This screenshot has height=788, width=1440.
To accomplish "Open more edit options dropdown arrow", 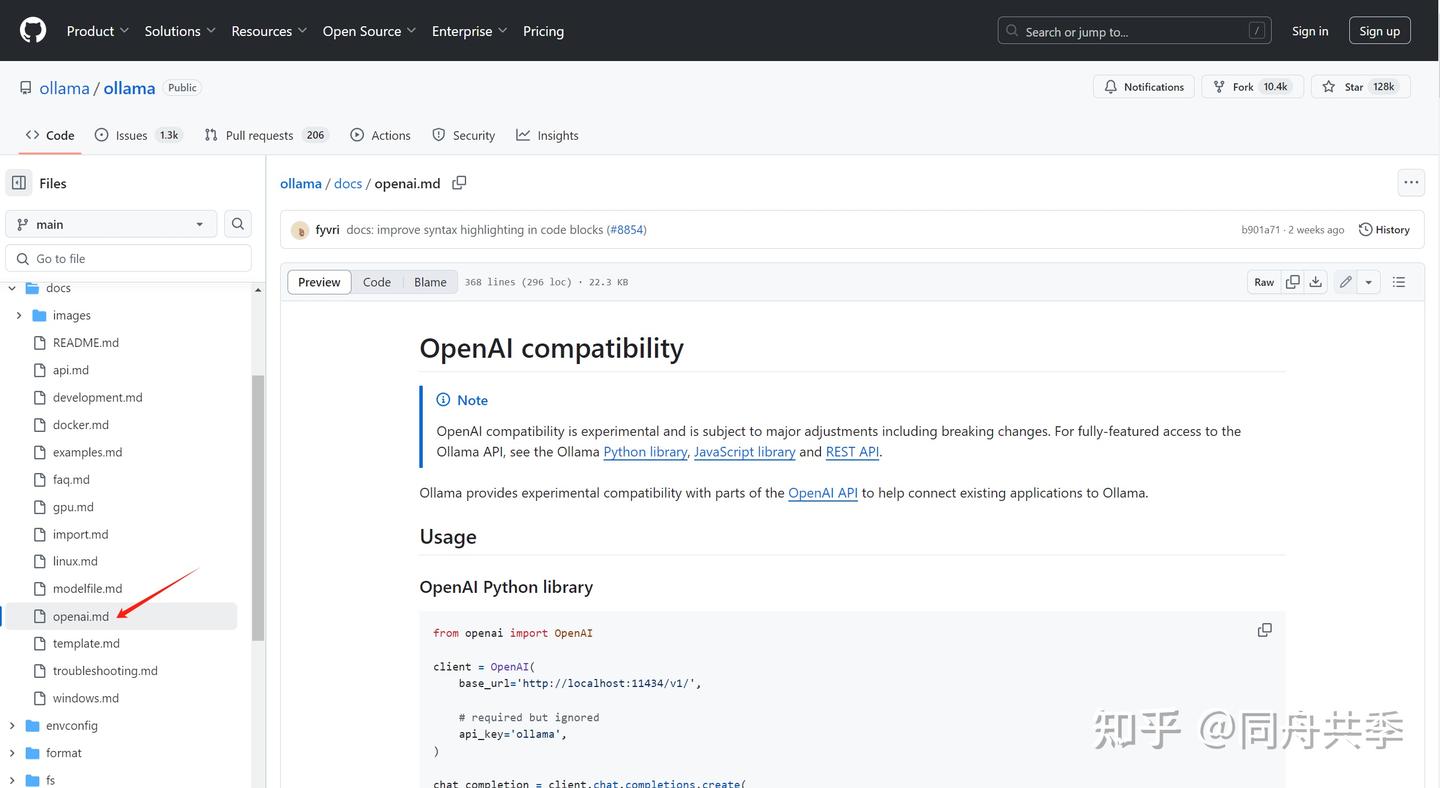I will (x=1369, y=282).
